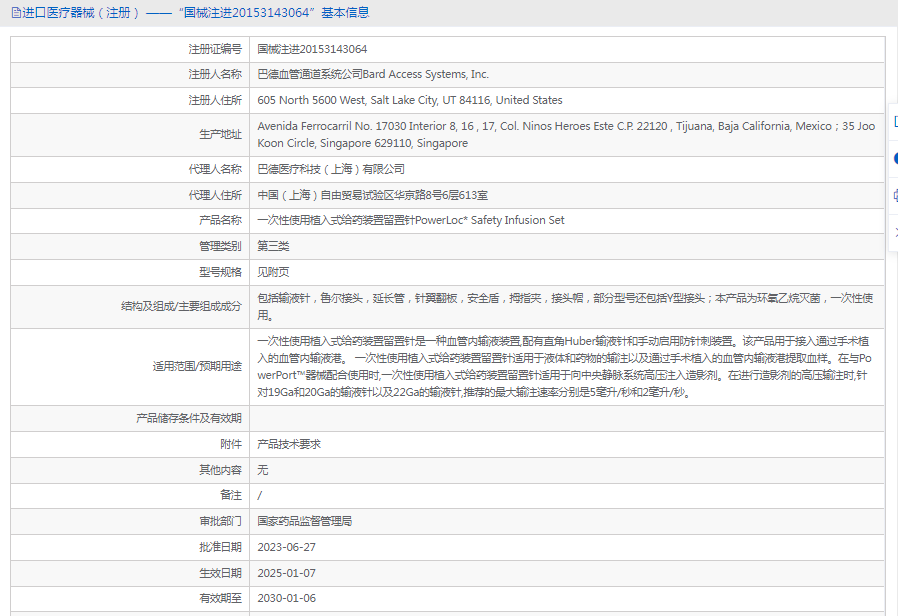The height and width of the screenshot is (616, 898).
Task: Click the 注册人住所 label
Action: click(215, 100)
